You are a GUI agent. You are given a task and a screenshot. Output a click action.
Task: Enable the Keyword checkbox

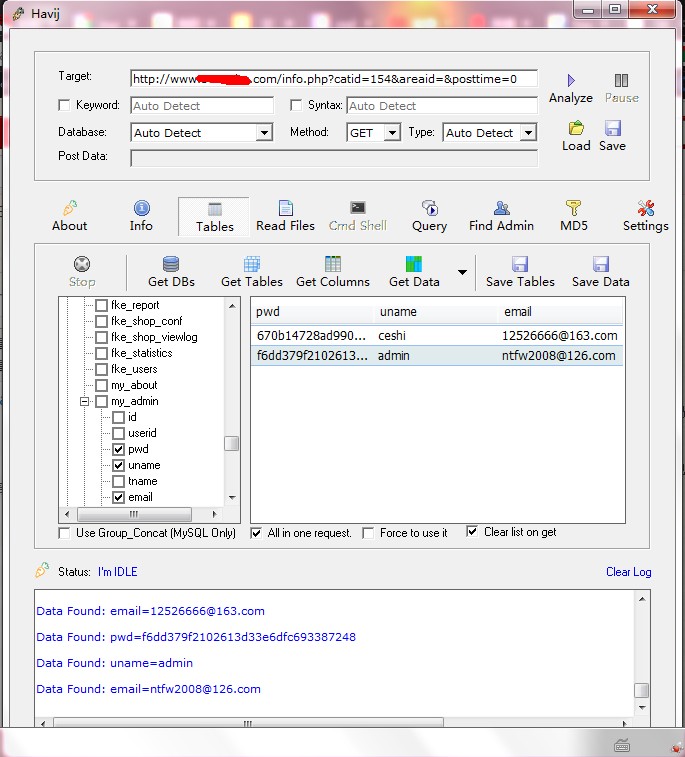(x=64, y=105)
